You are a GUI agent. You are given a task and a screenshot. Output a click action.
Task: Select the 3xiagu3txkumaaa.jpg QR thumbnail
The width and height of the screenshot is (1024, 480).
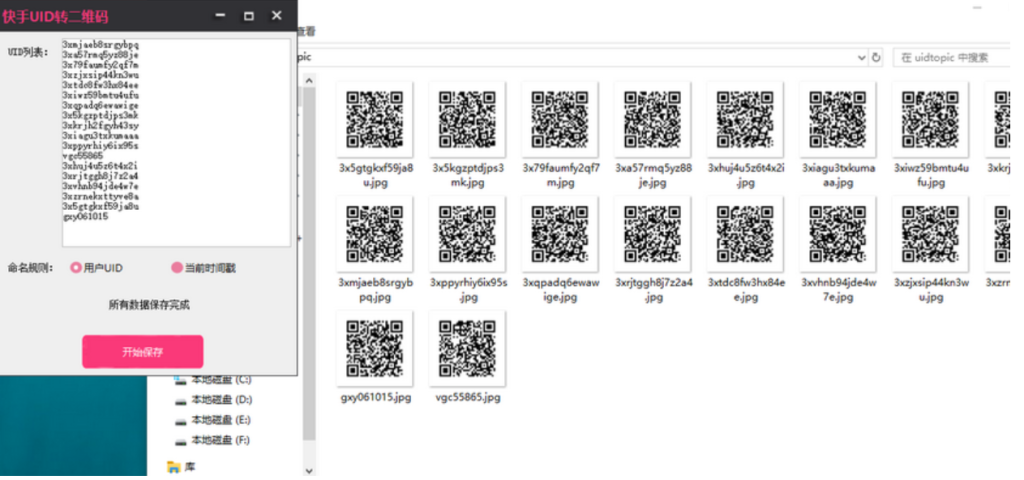tap(837, 118)
